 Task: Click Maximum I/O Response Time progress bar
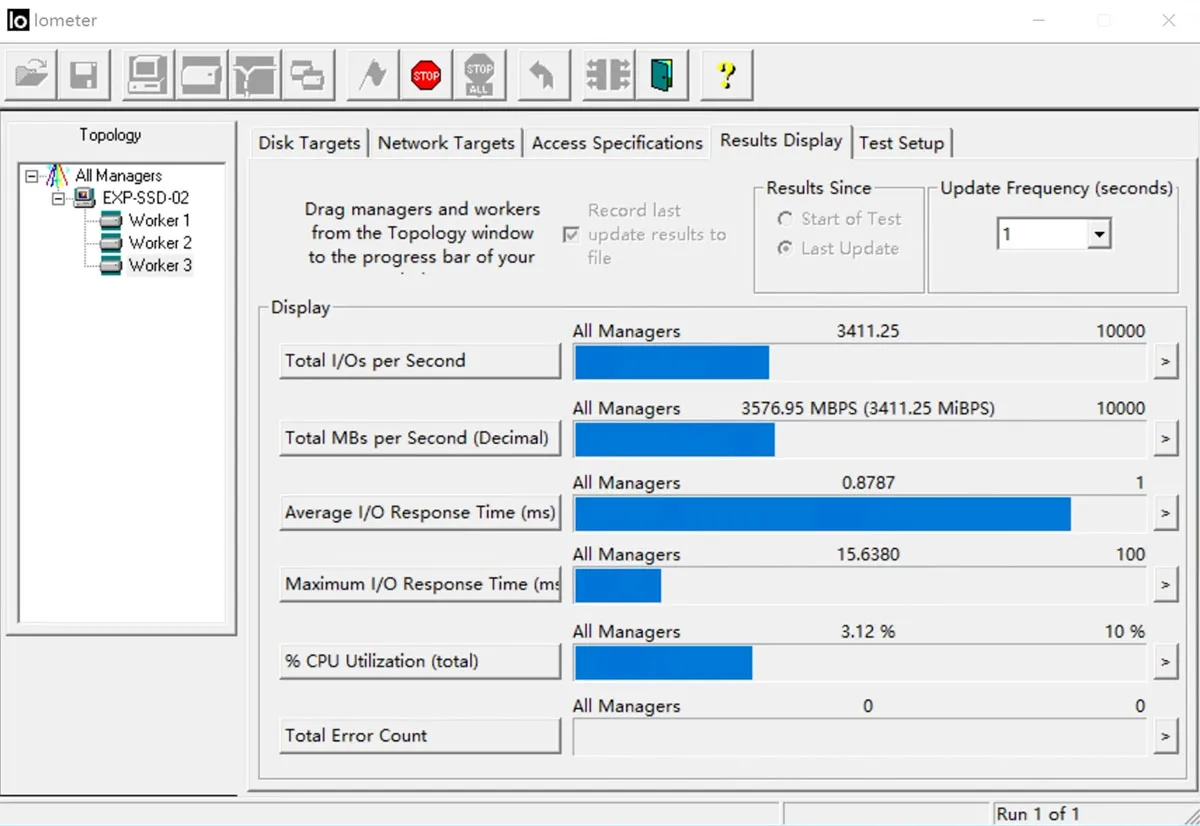pyautogui.click(x=860, y=585)
